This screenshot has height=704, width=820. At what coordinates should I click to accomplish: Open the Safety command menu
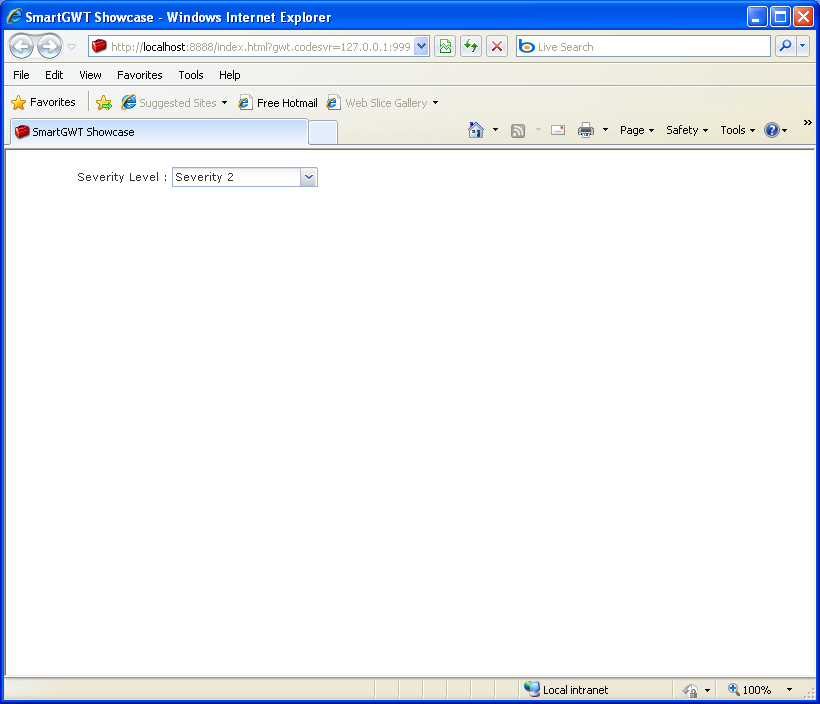click(x=687, y=130)
